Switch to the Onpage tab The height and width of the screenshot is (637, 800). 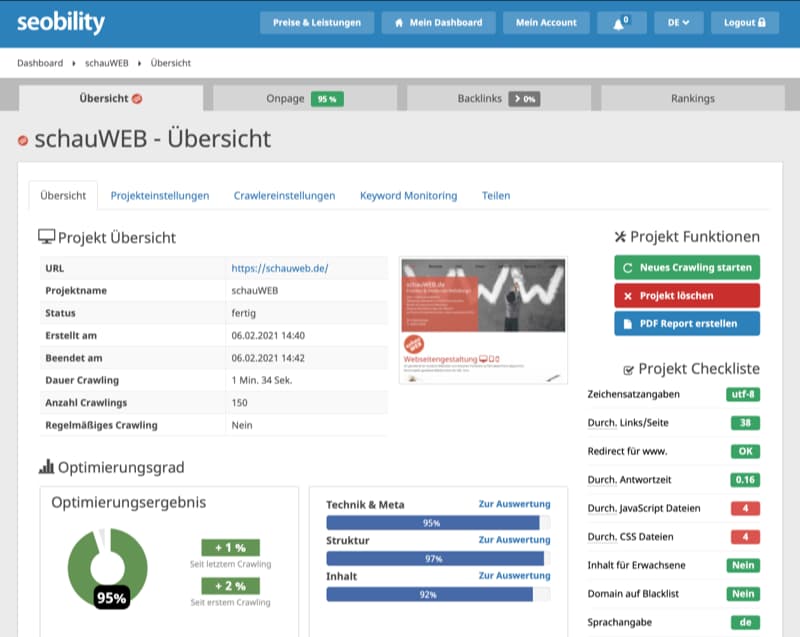pyautogui.click(x=305, y=98)
